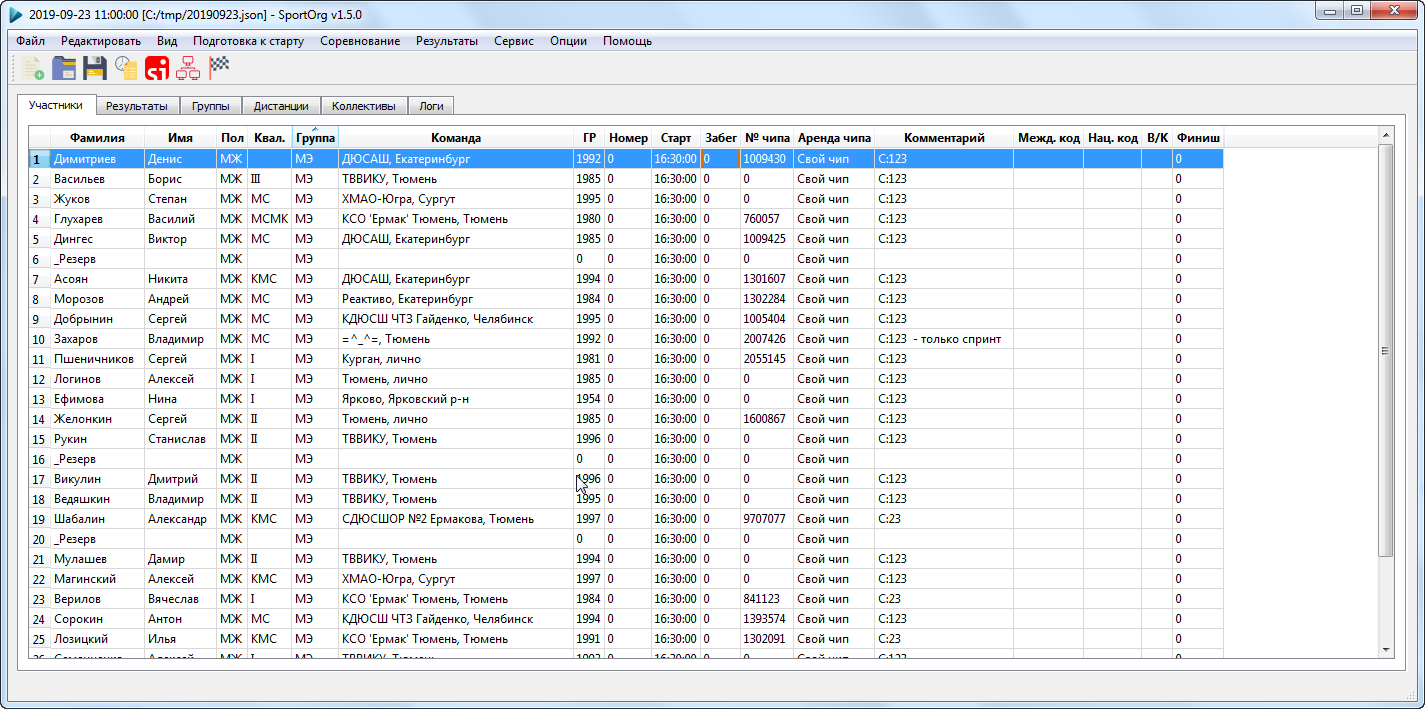Image resolution: width=1425 pixels, height=709 pixels.
Task: Click the Номер column header
Action: (x=628, y=138)
